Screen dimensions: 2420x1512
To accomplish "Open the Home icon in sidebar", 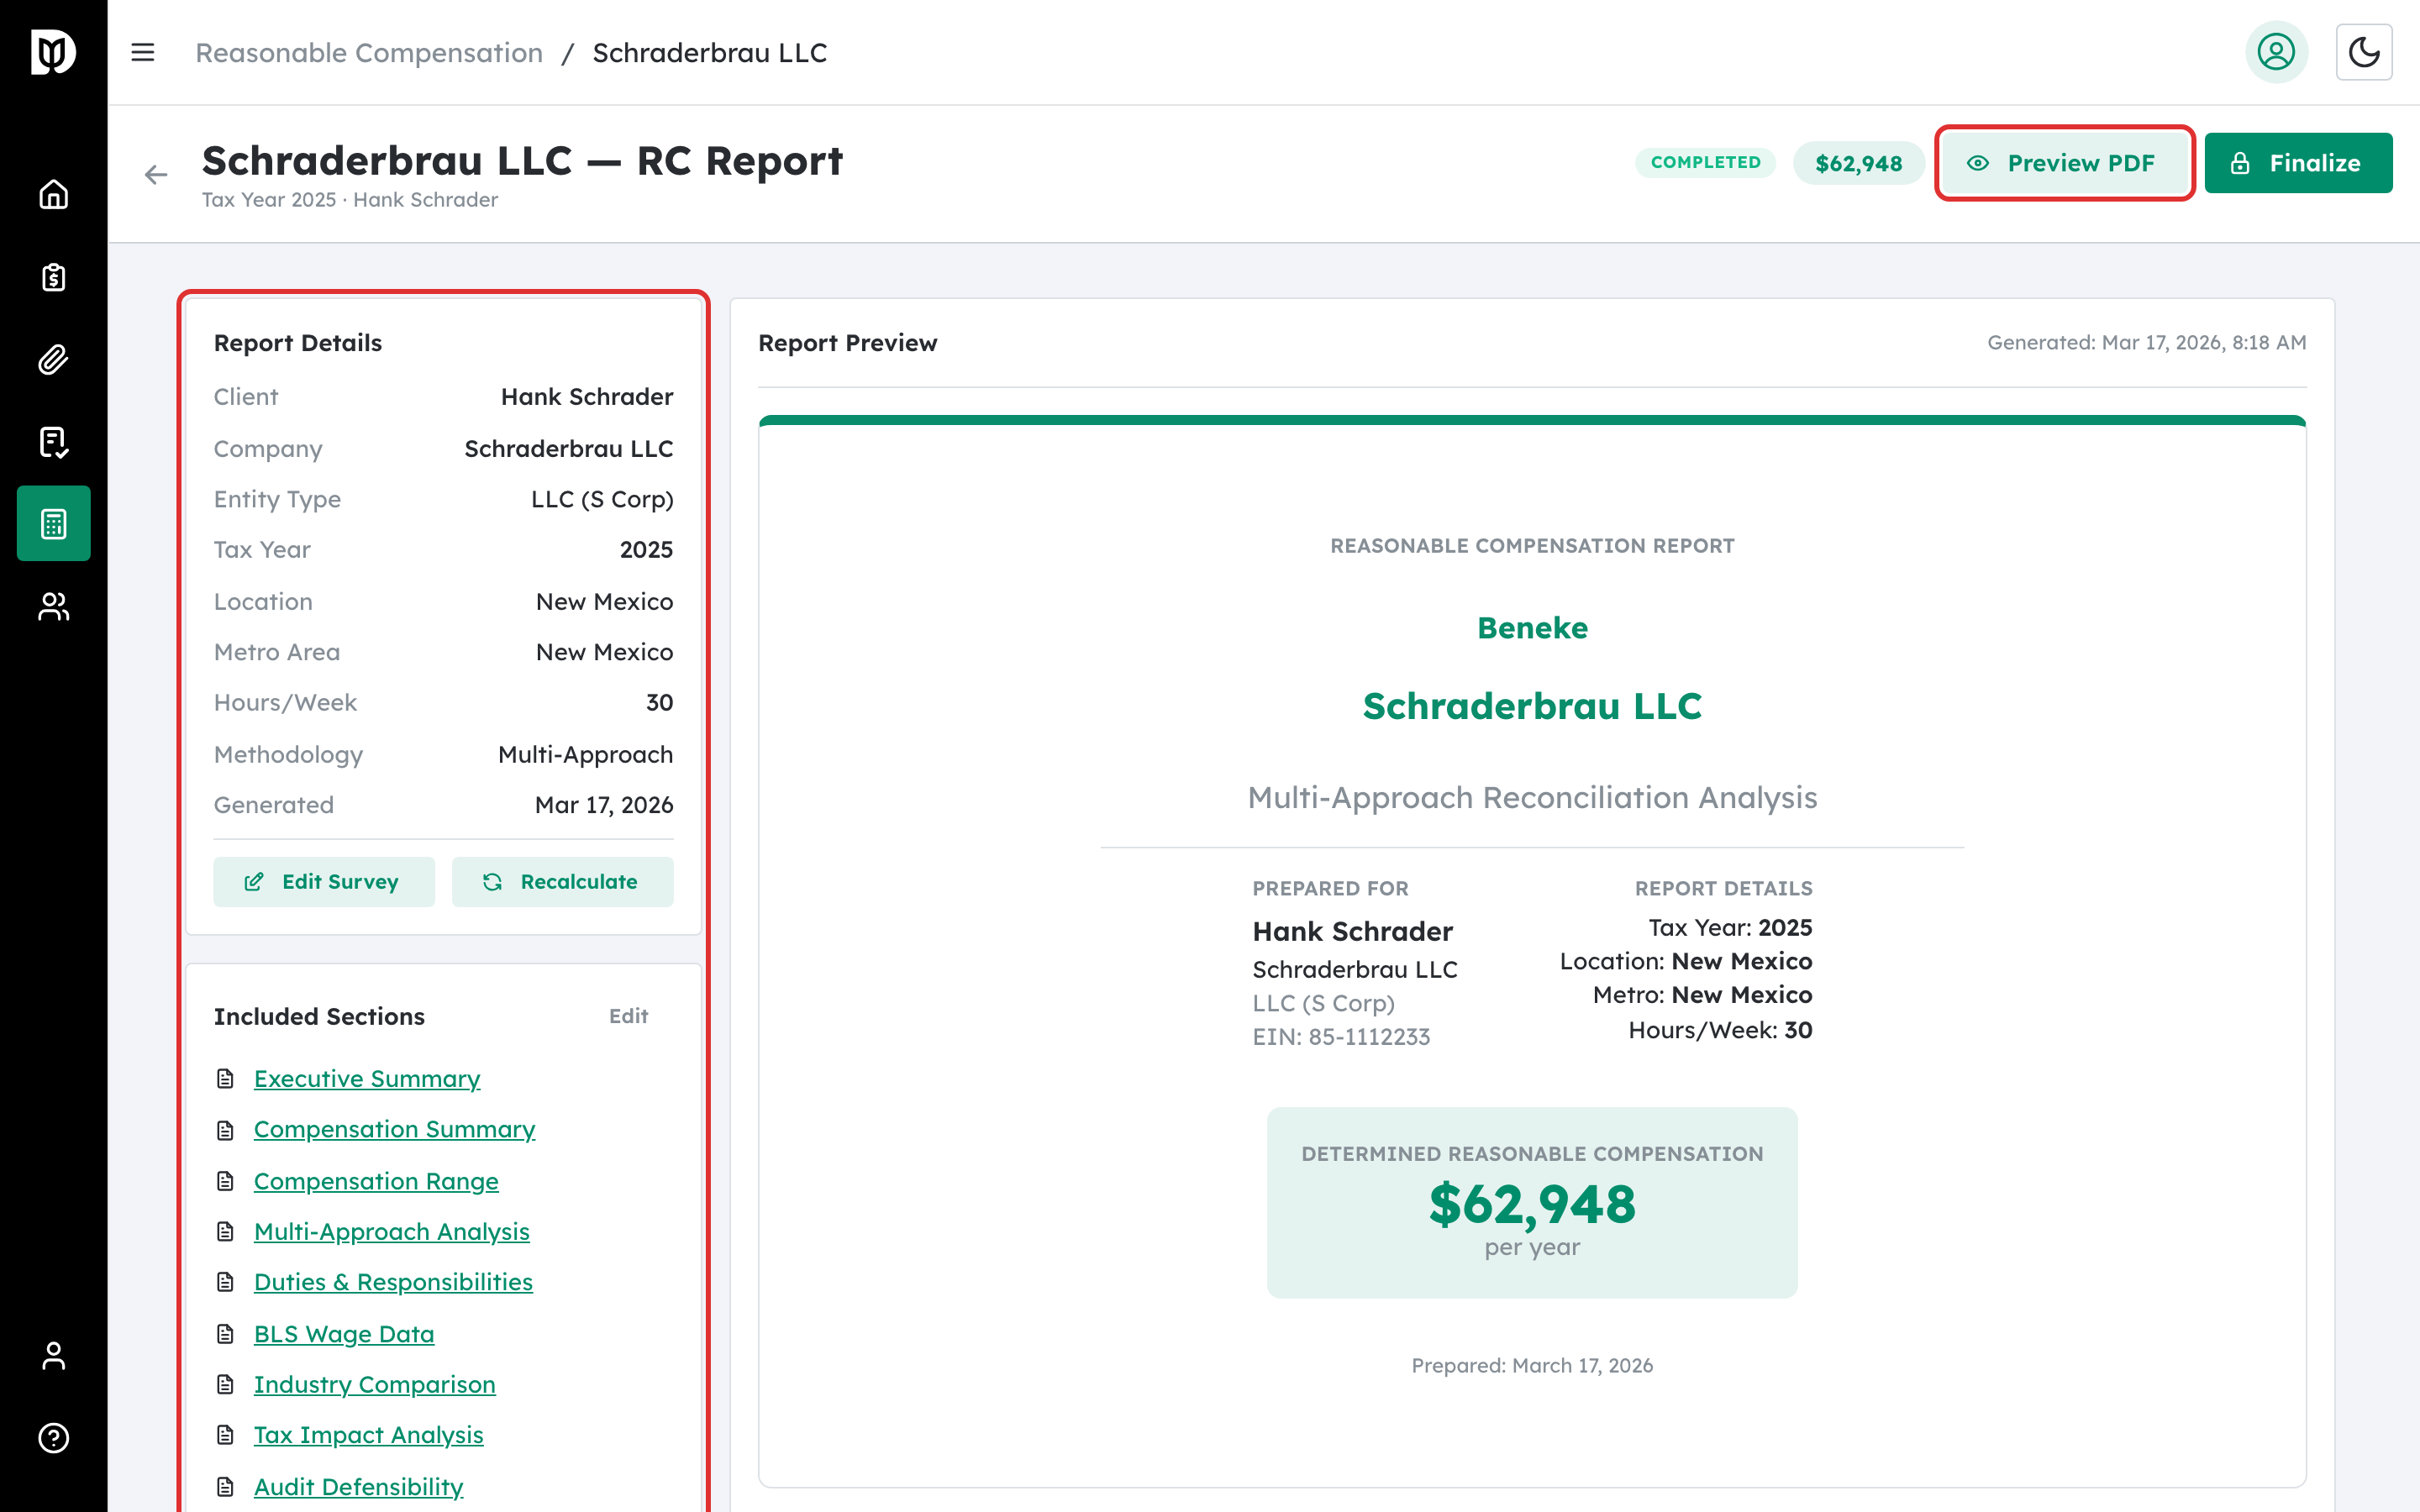I will (53, 196).
